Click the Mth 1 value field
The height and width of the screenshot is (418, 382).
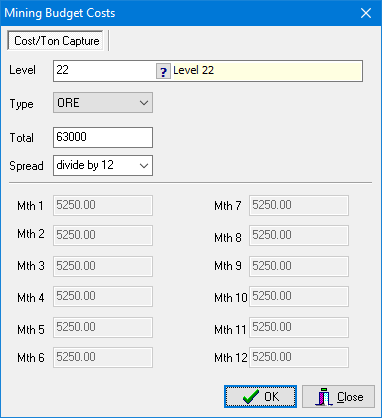tap(103, 205)
